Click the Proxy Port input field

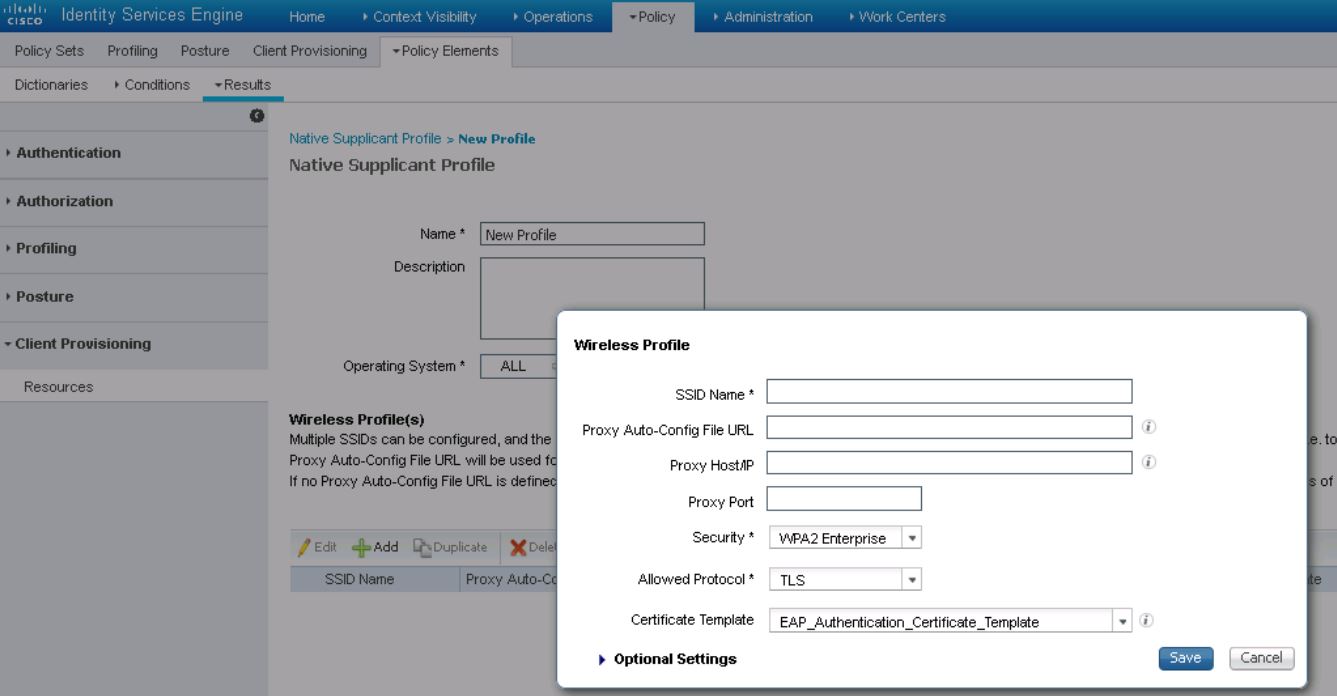[844, 498]
